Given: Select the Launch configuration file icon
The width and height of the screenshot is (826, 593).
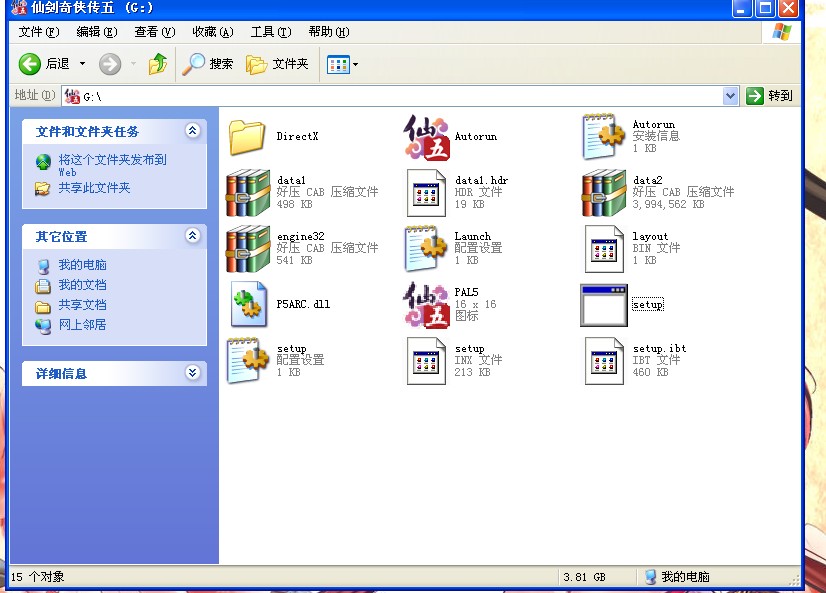Looking at the screenshot, I should [x=426, y=249].
